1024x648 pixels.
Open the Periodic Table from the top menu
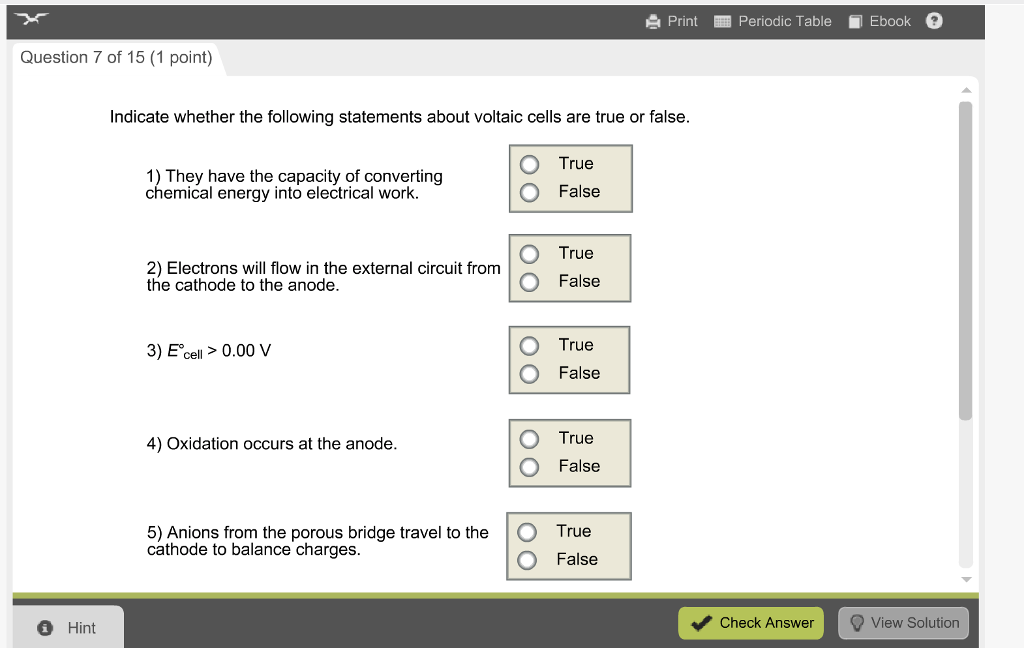click(x=783, y=21)
